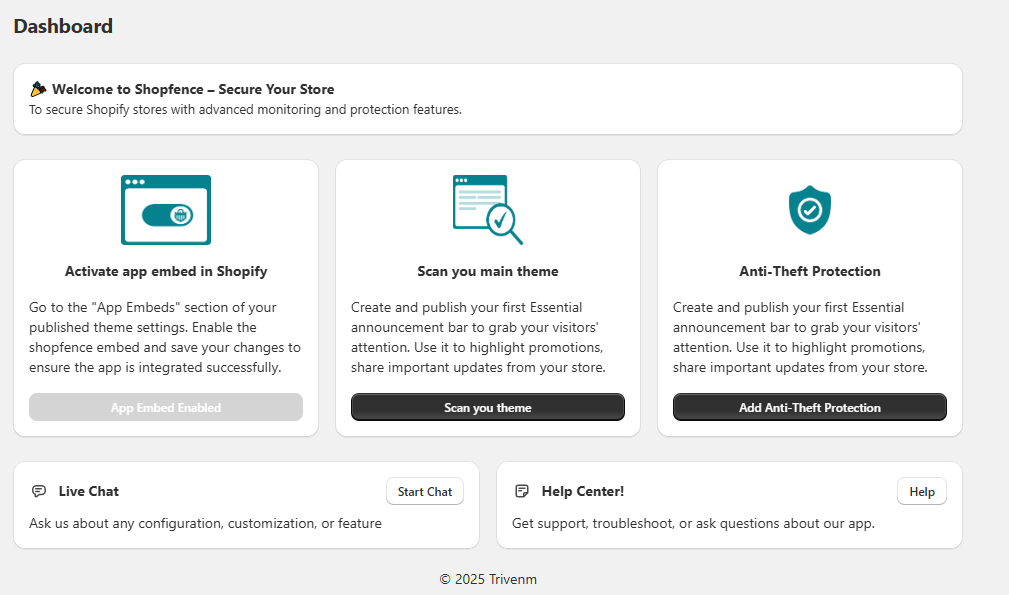Click the Welcome to Shopfence heading
Viewport: 1009px width, 595px height.
(193, 89)
